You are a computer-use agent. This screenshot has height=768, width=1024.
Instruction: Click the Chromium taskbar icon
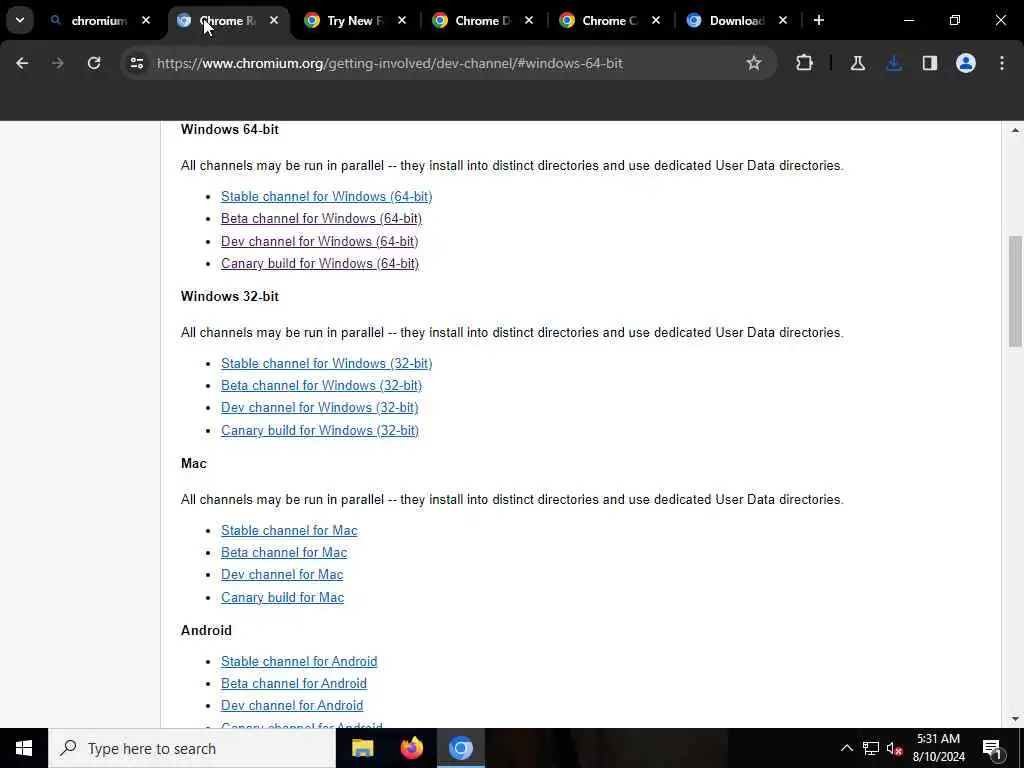pos(460,748)
